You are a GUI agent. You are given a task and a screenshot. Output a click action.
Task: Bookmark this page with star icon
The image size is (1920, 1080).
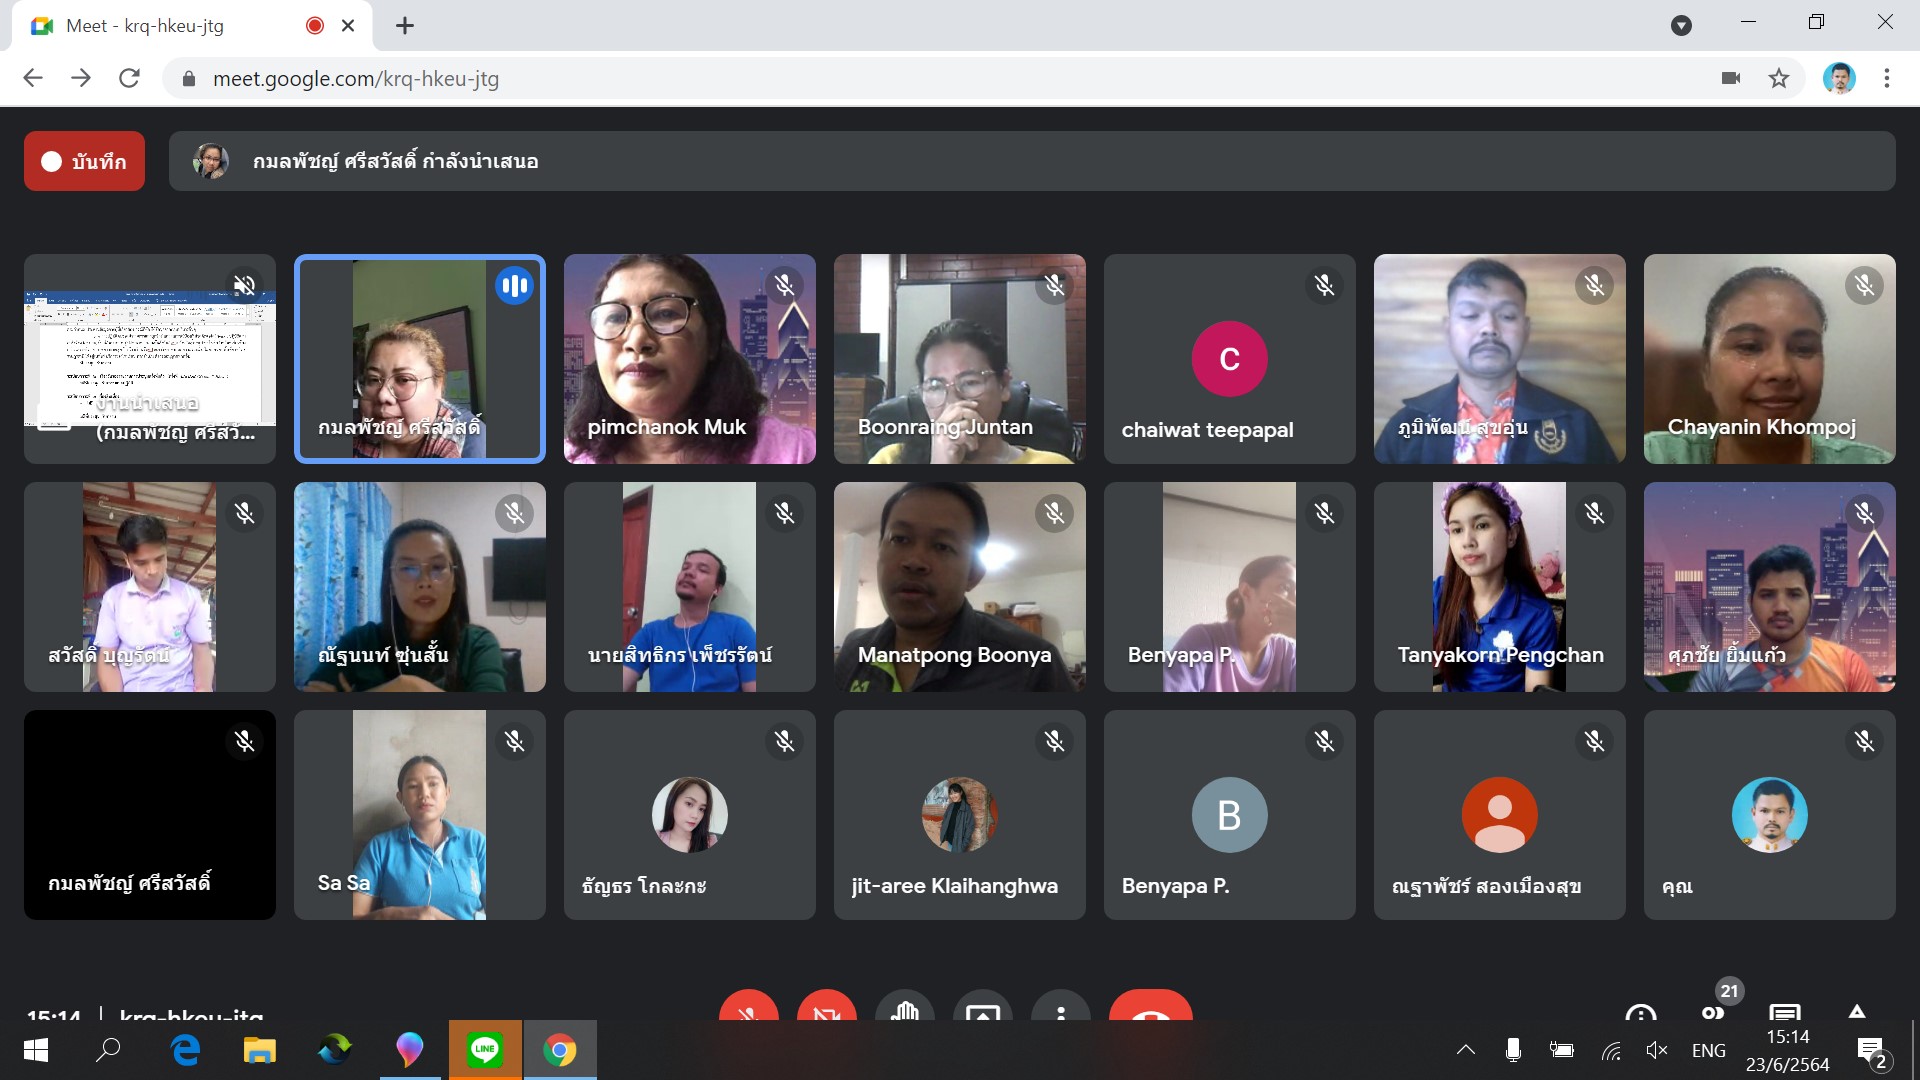(1778, 78)
